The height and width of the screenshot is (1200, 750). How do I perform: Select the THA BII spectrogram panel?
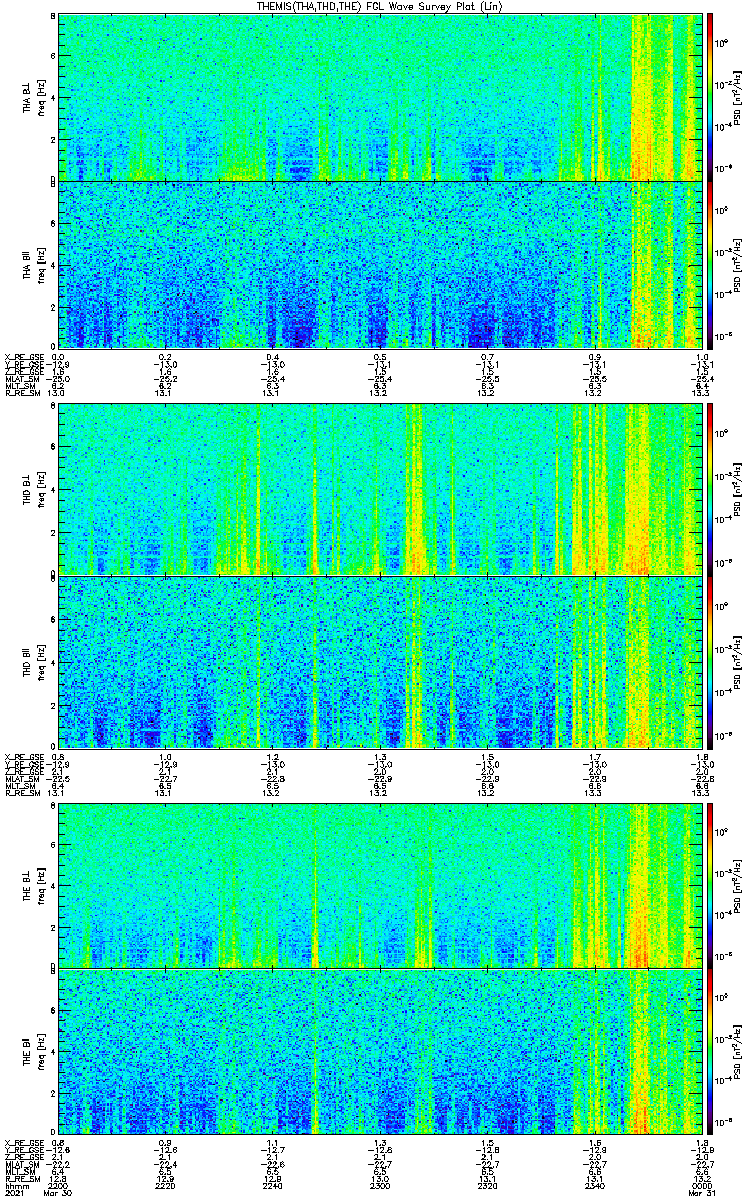point(380,264)
